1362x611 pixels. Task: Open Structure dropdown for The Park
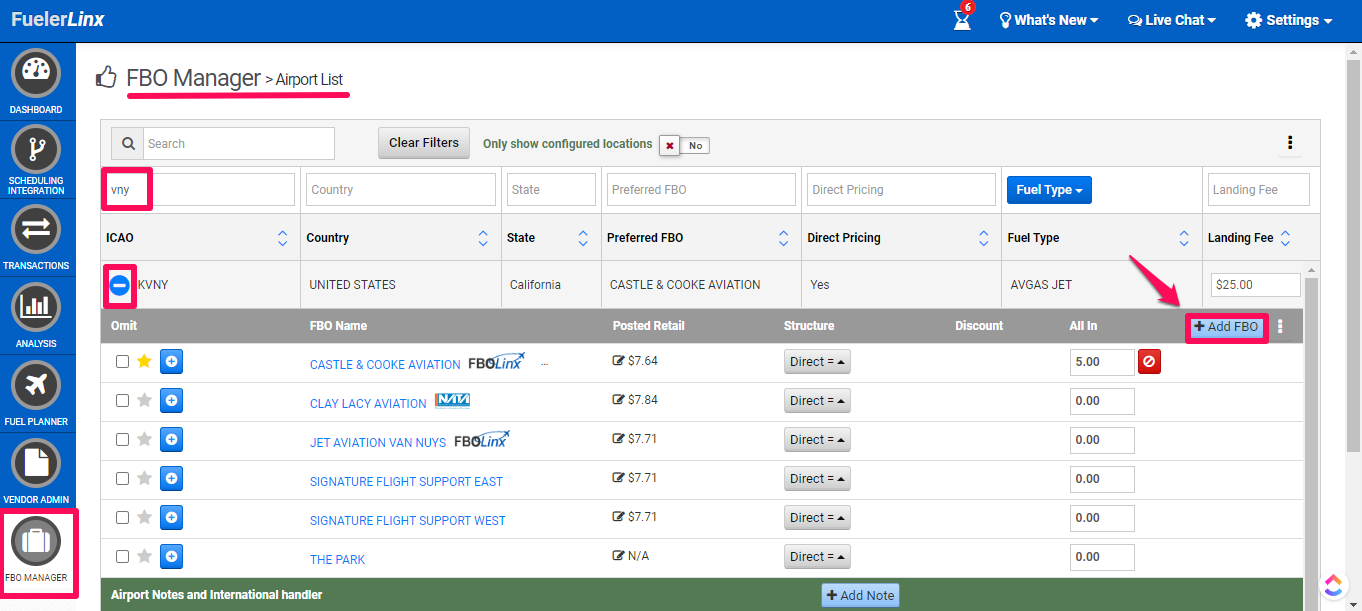click(x=817, y=557)
